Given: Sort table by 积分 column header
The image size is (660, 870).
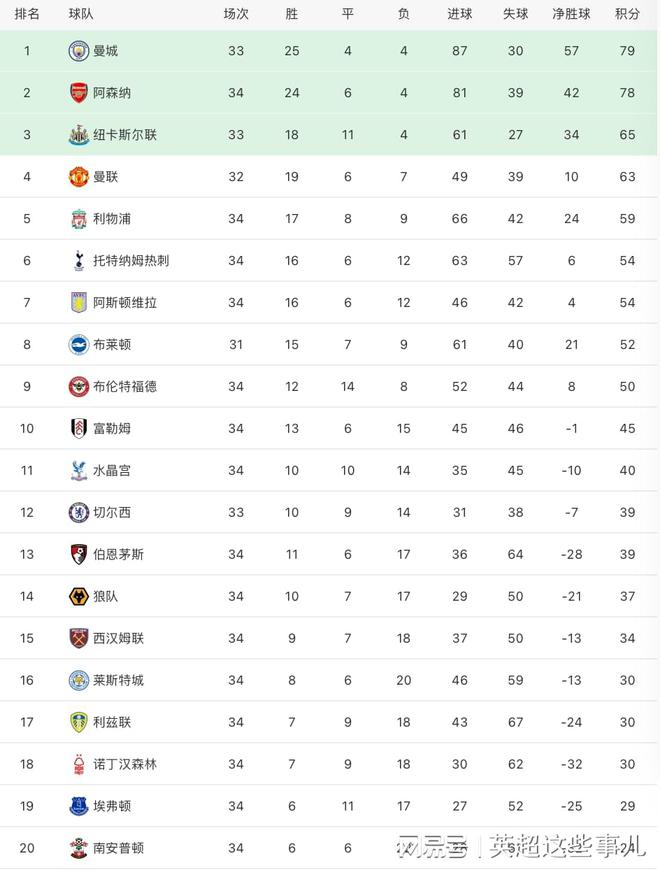Looking at the screenshot, I should [x=627, y=14].
